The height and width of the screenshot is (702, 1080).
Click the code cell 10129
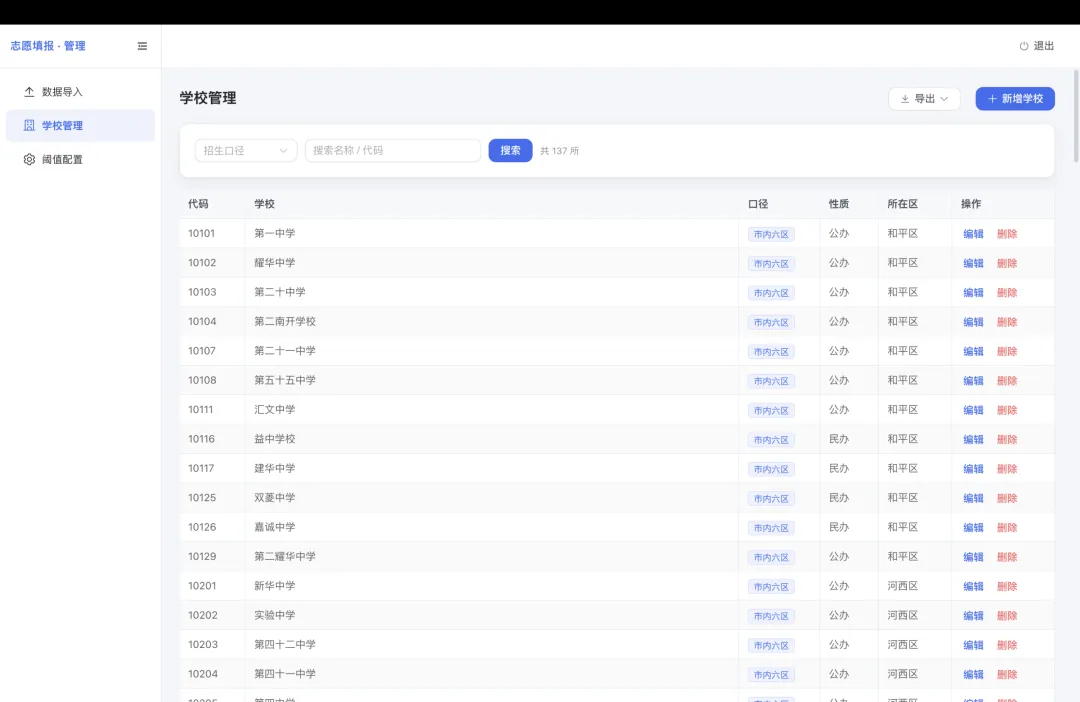point(202,557)
